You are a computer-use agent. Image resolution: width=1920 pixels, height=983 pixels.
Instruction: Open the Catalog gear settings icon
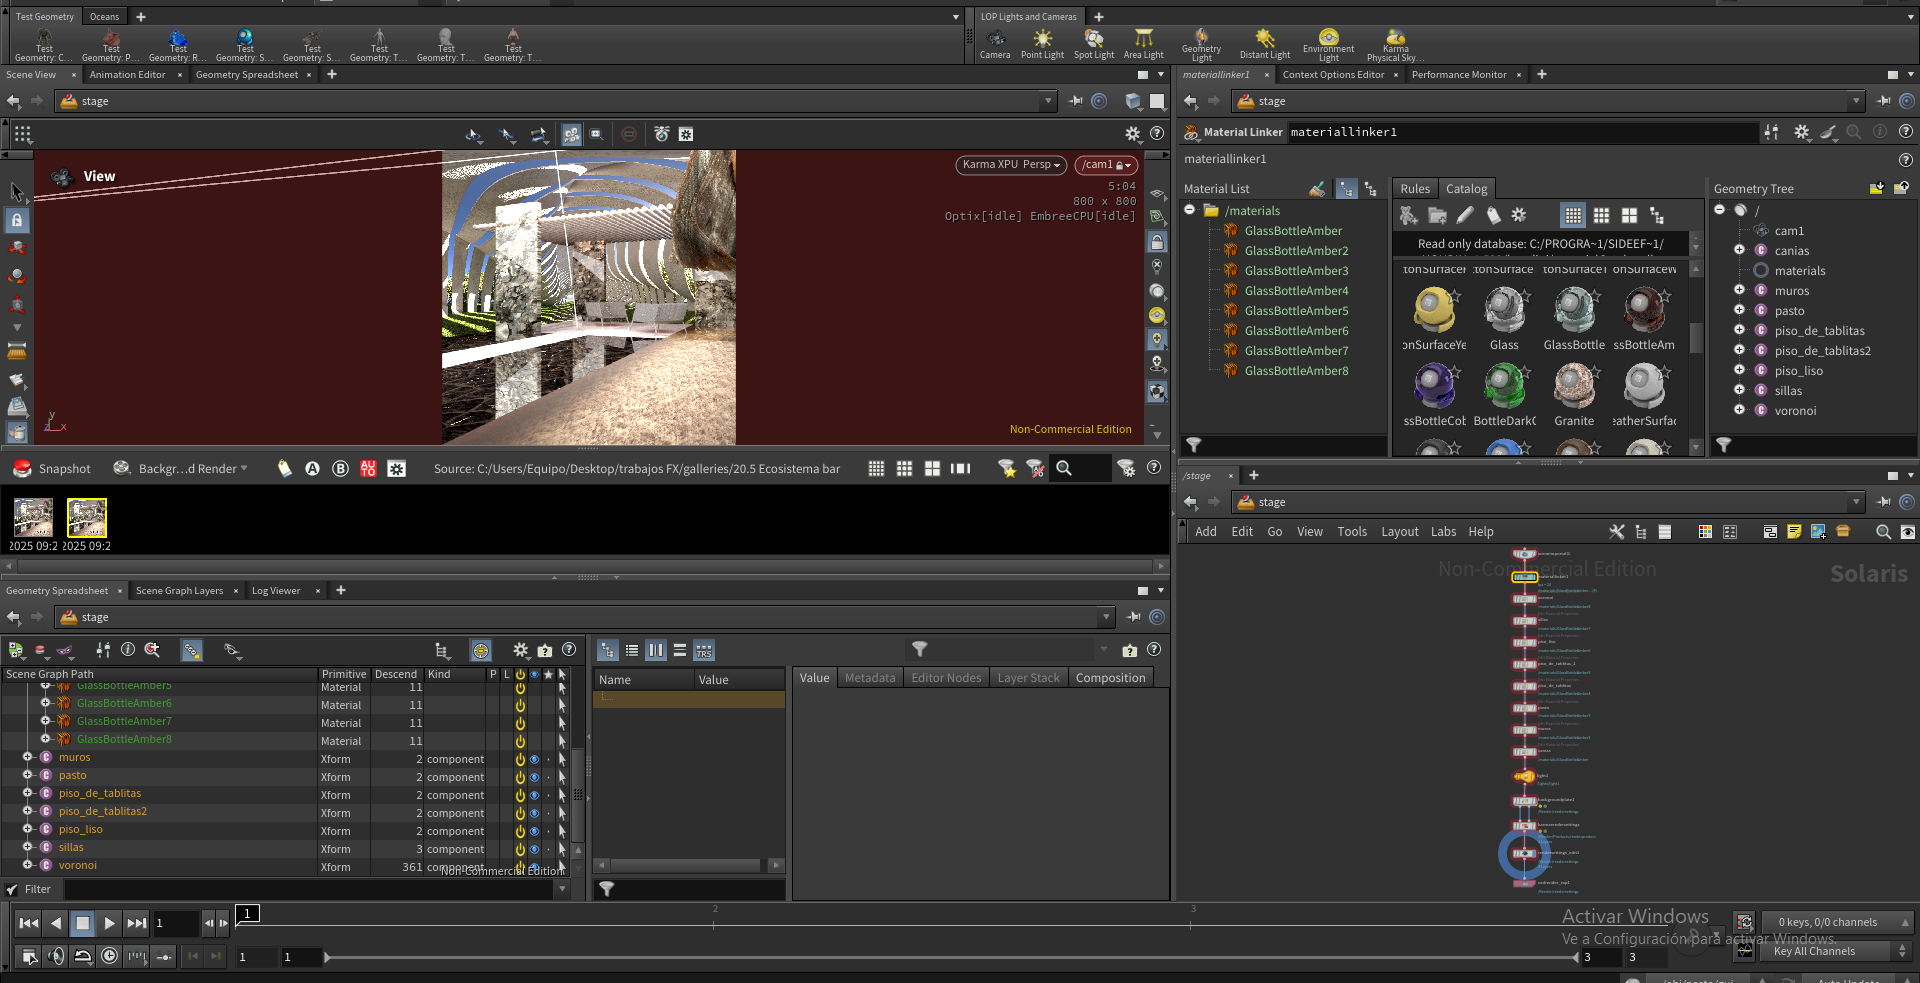pos(1519,215)
